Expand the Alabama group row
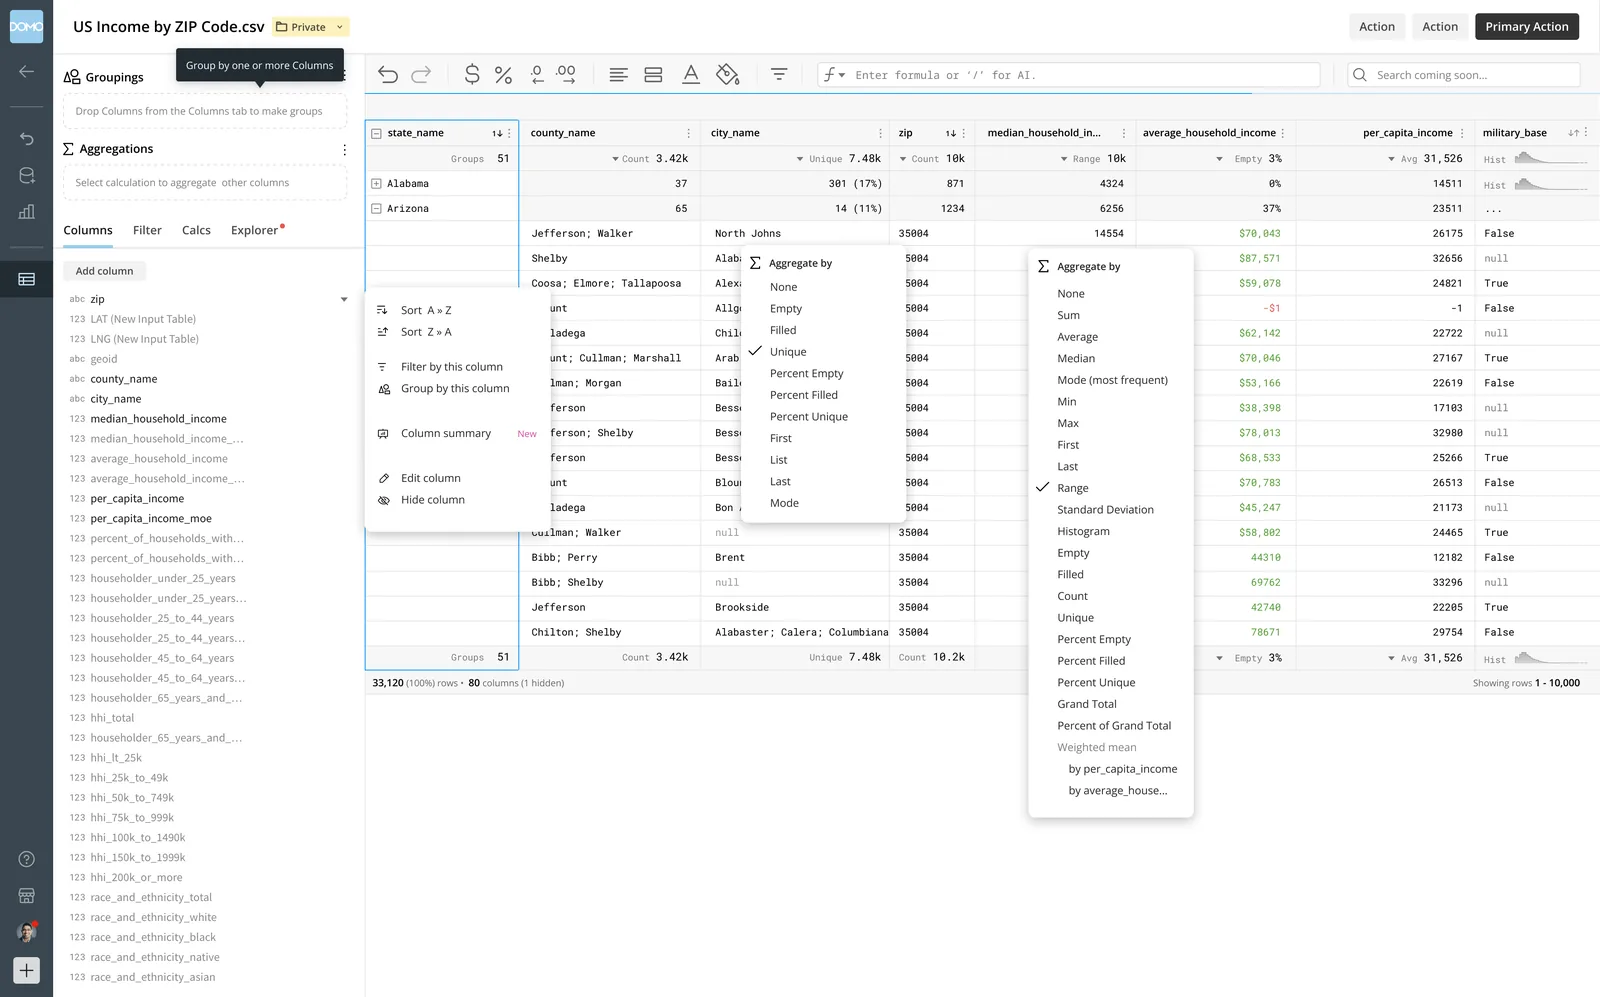 click(376, 184)
